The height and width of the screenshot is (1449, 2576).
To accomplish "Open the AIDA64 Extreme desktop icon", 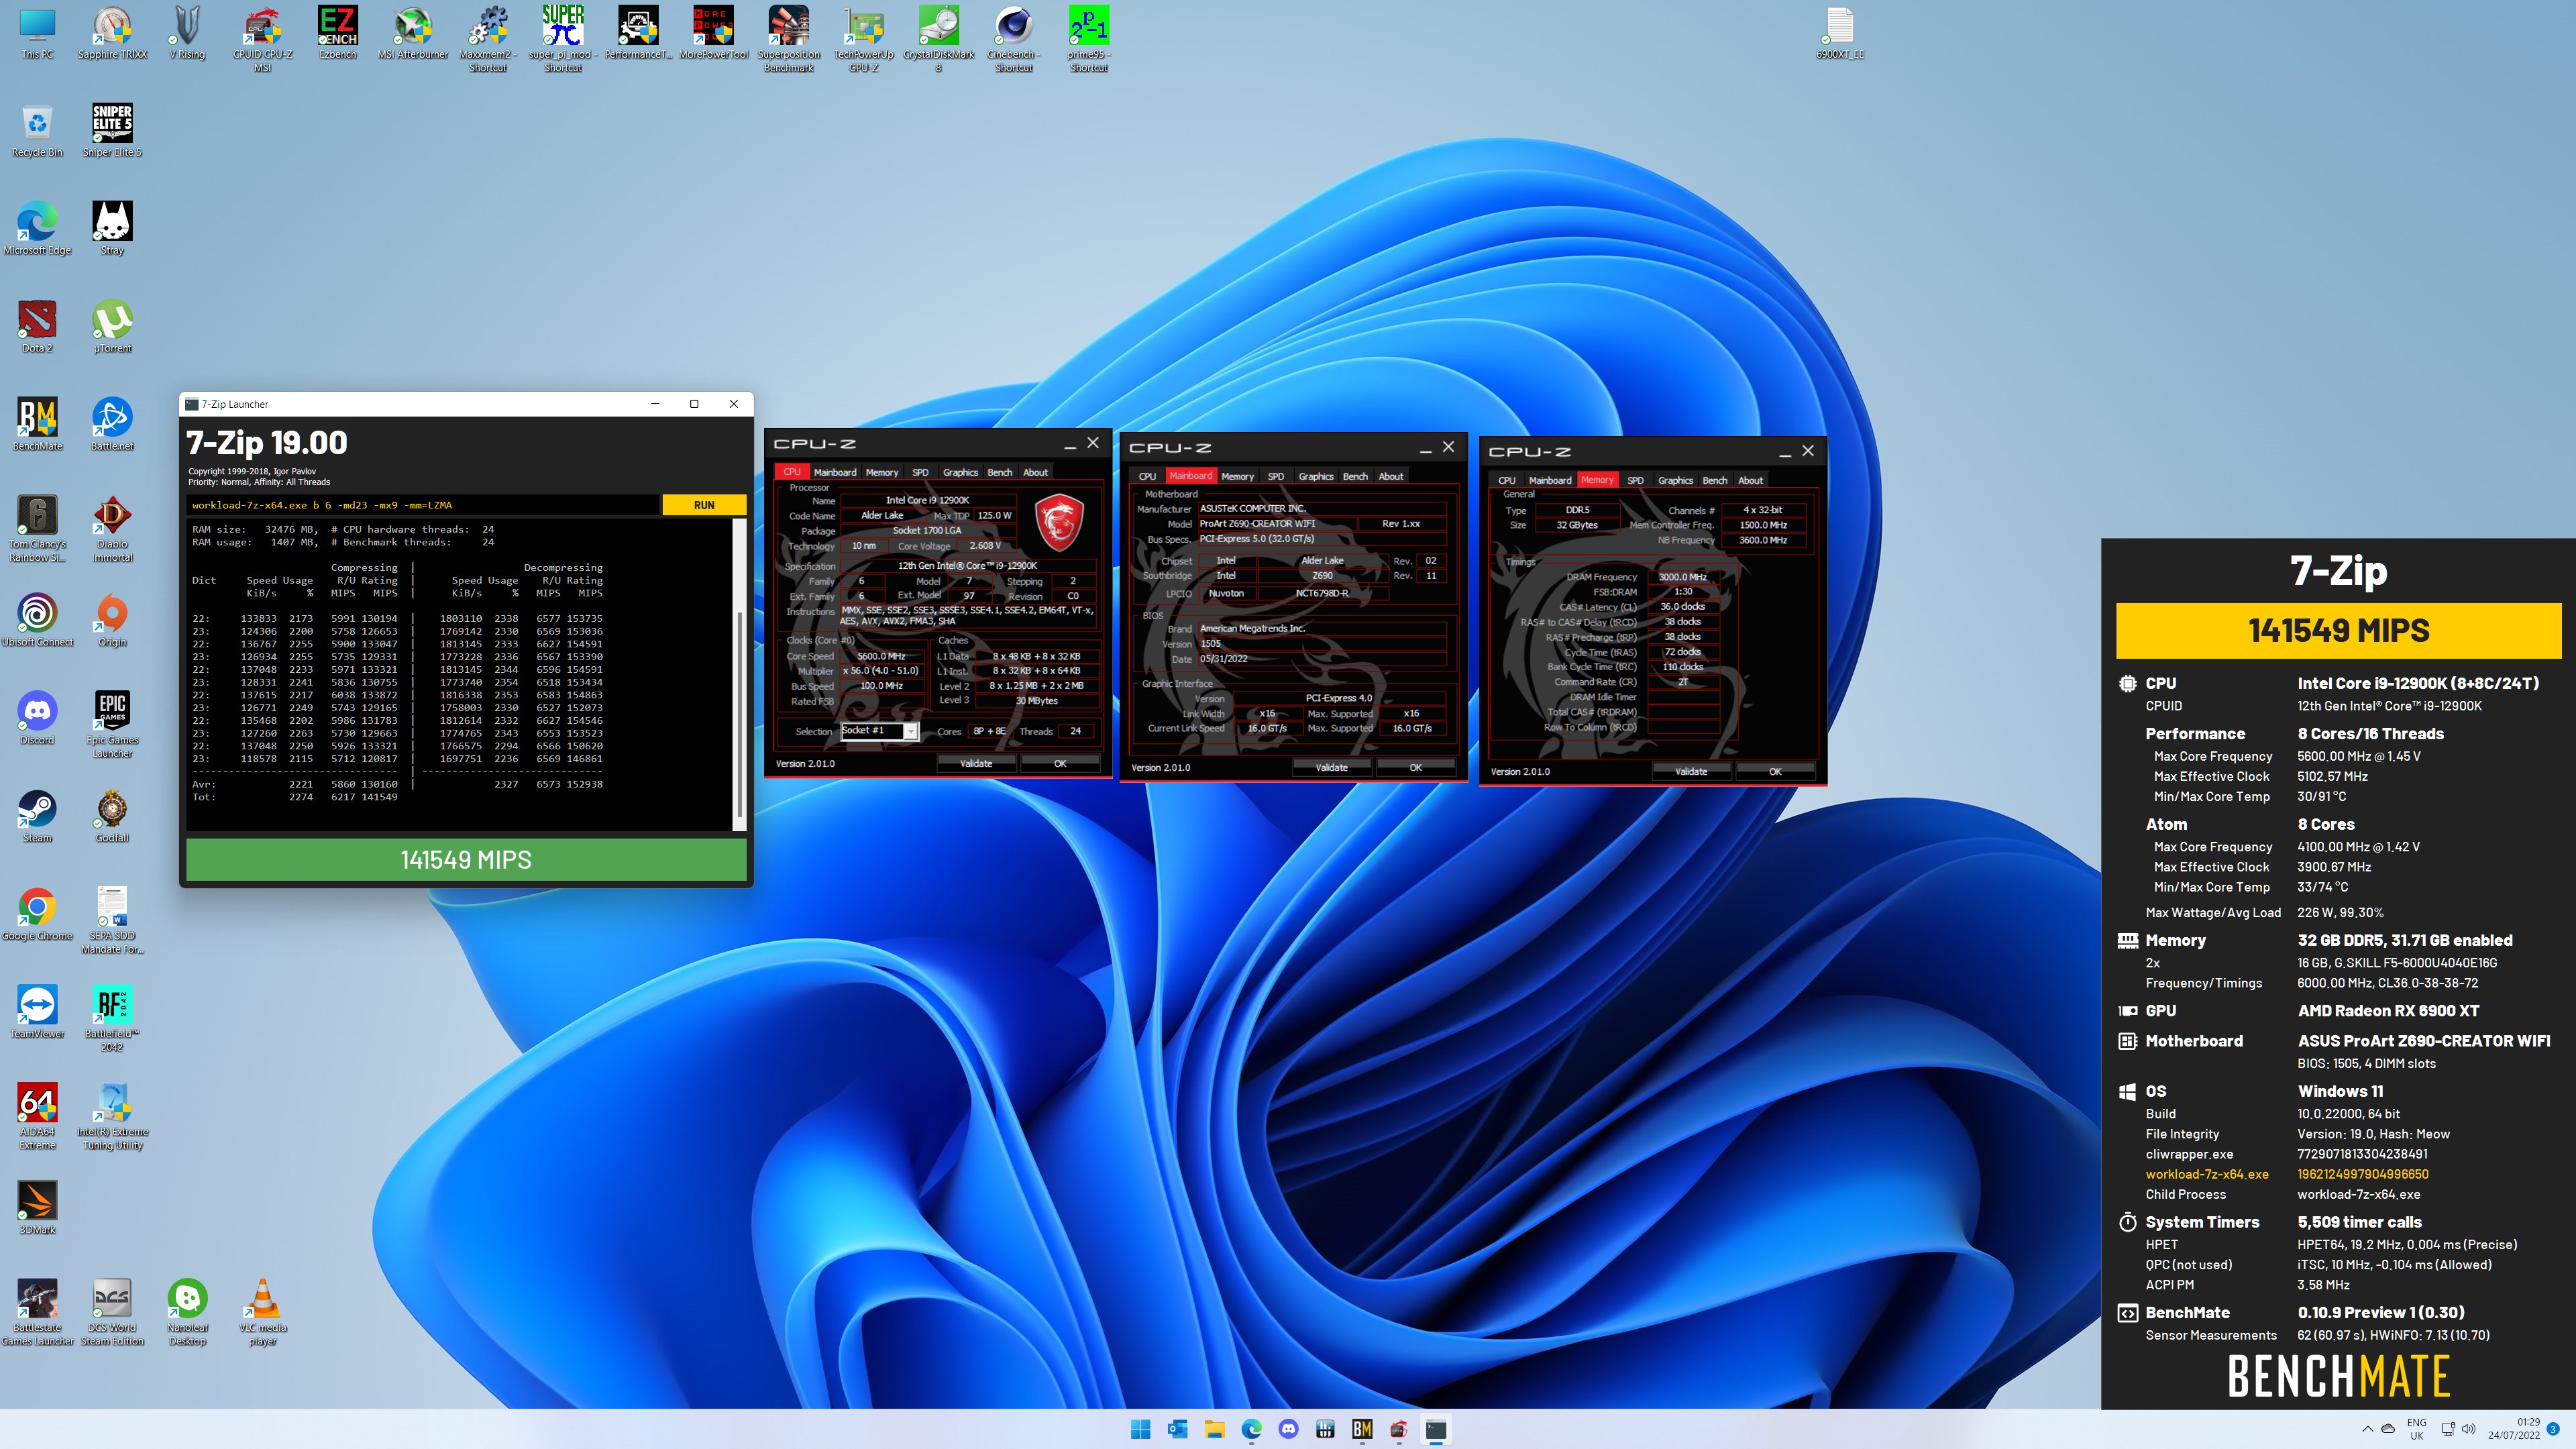I will (x=37, y=1116).
